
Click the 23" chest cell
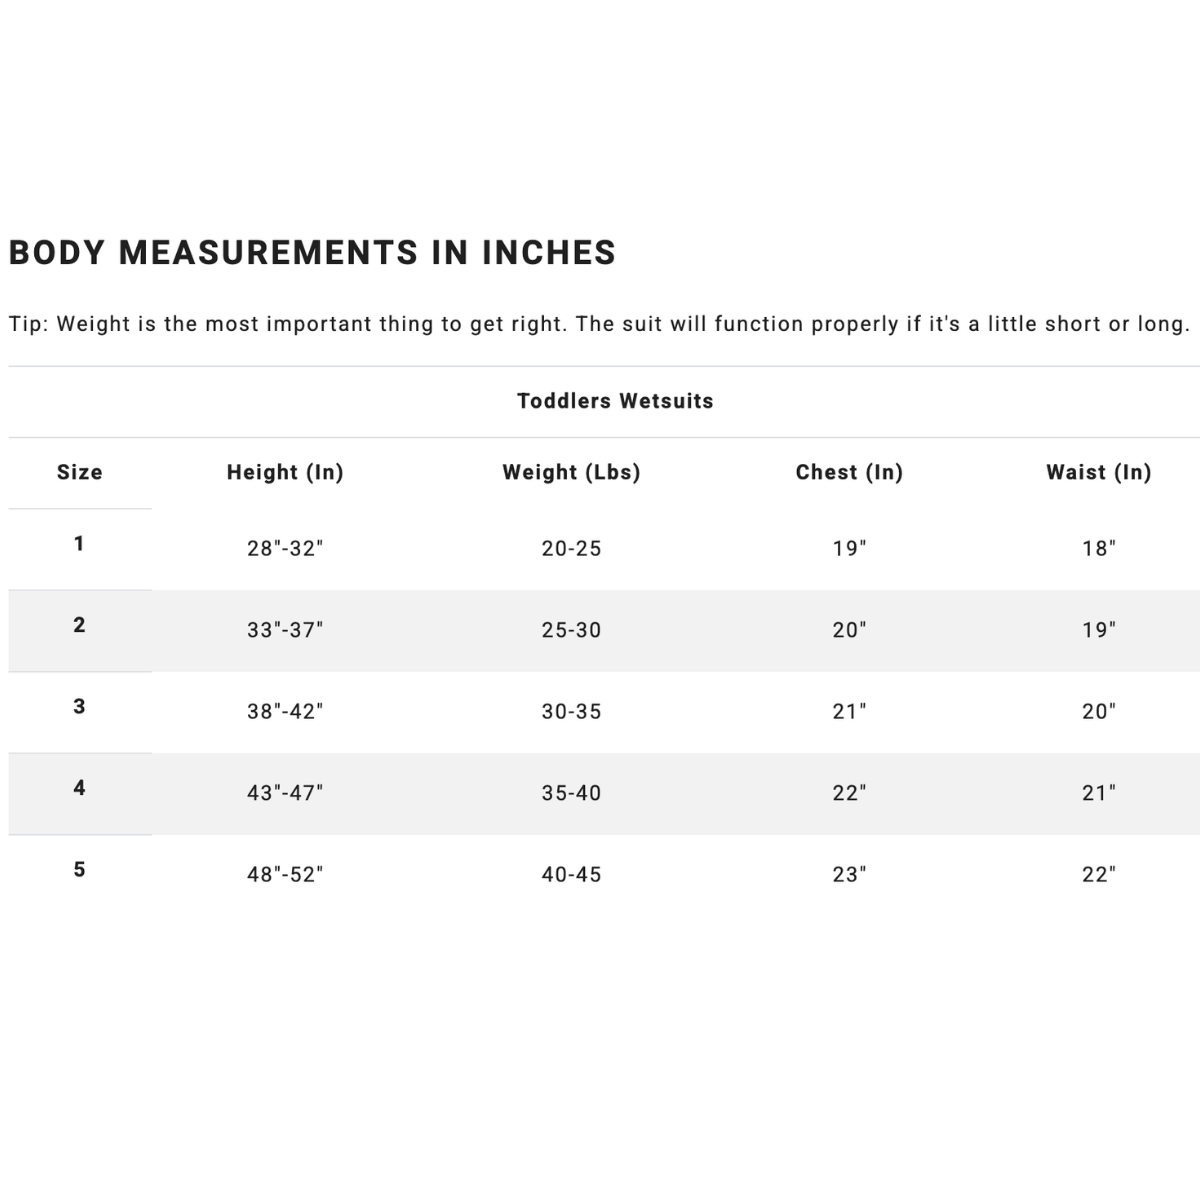pyautogui.click(x=849, y=874)
